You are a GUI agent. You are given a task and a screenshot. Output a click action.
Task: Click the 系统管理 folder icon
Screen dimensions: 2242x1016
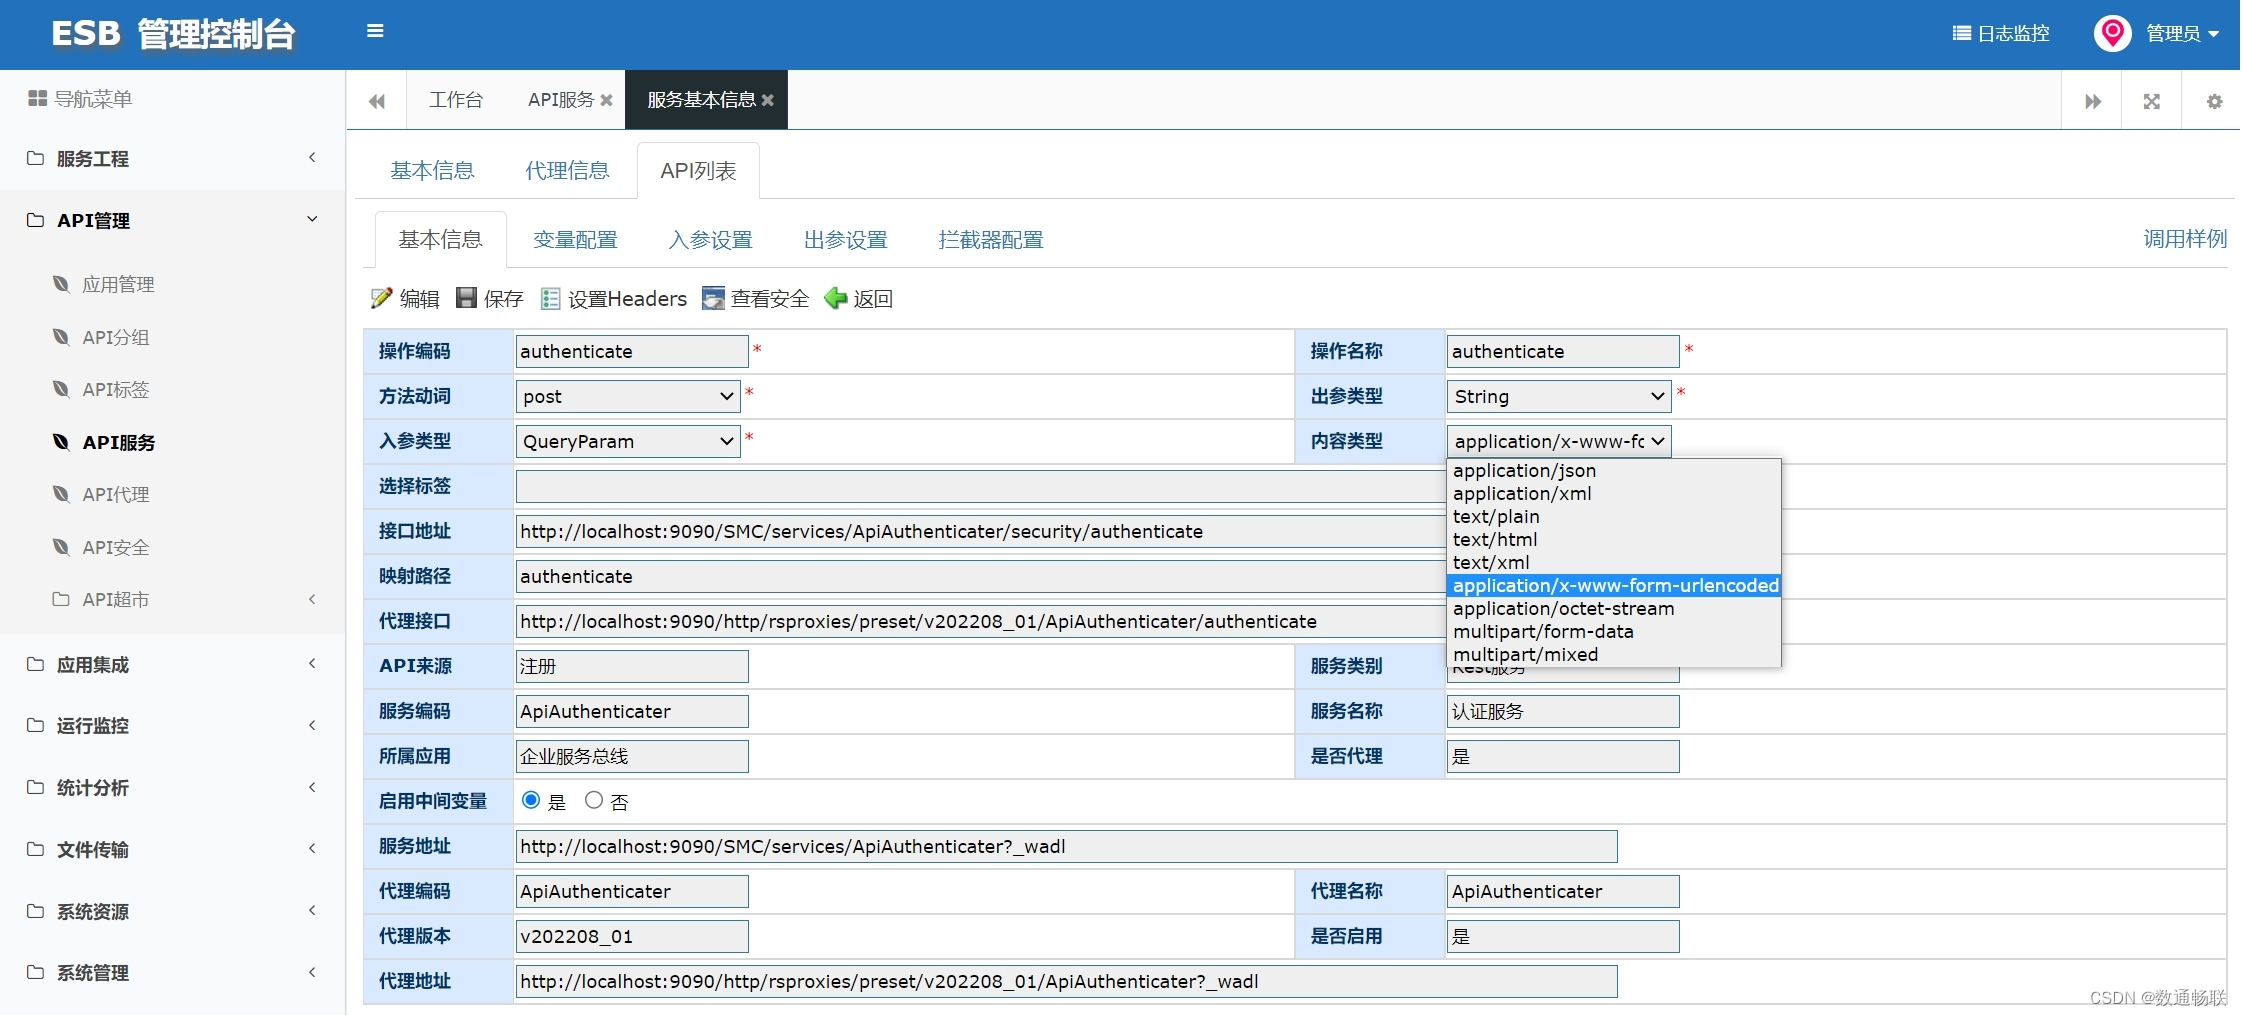(x=36, y=972)
